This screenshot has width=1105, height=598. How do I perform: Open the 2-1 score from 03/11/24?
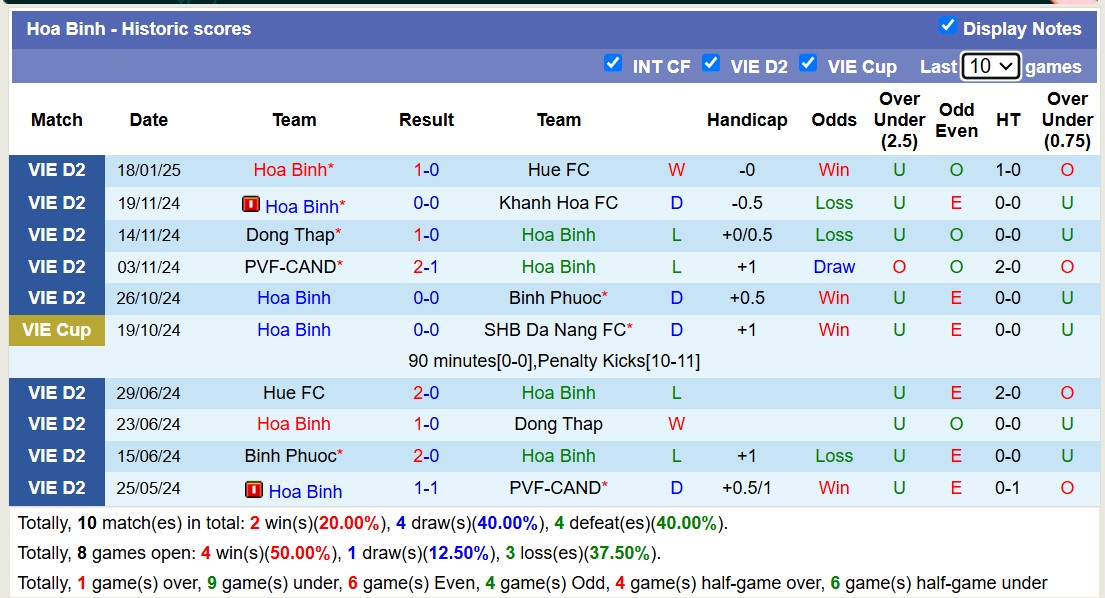427,267
